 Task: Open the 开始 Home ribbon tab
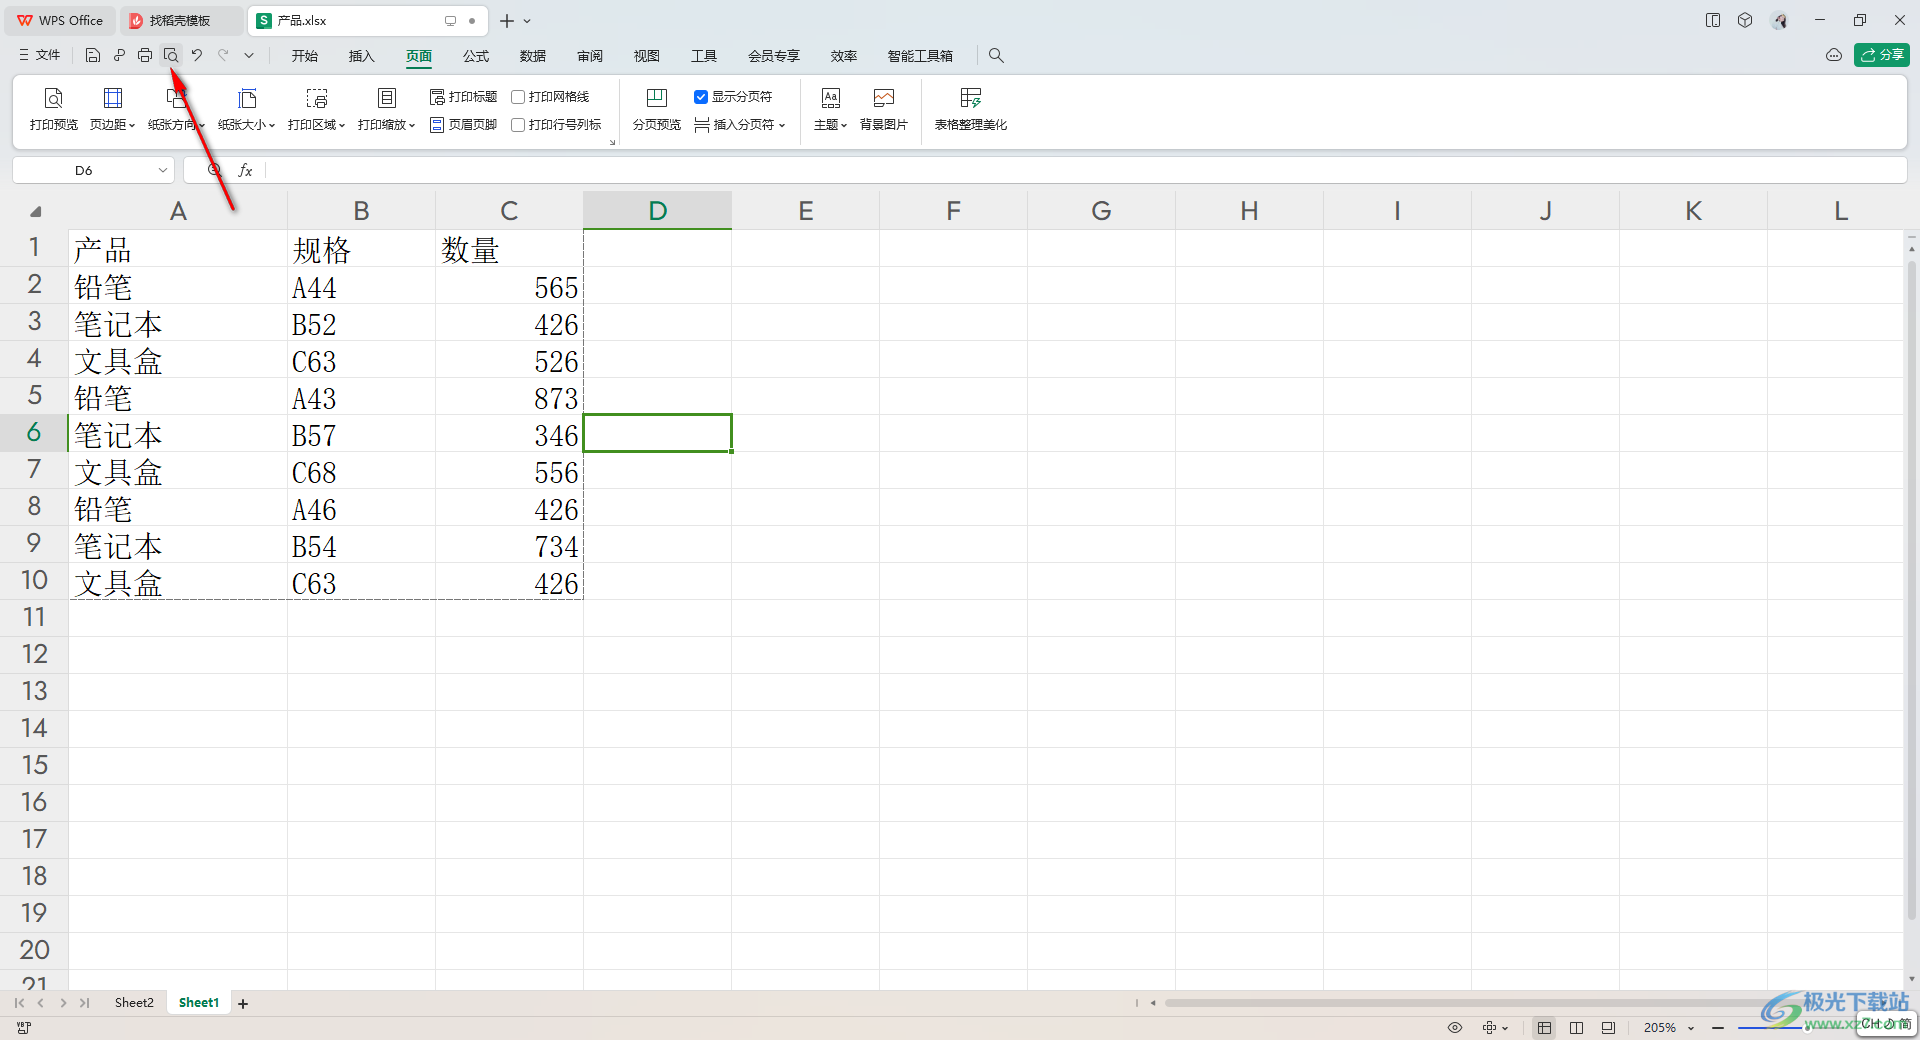pos(305,56)
